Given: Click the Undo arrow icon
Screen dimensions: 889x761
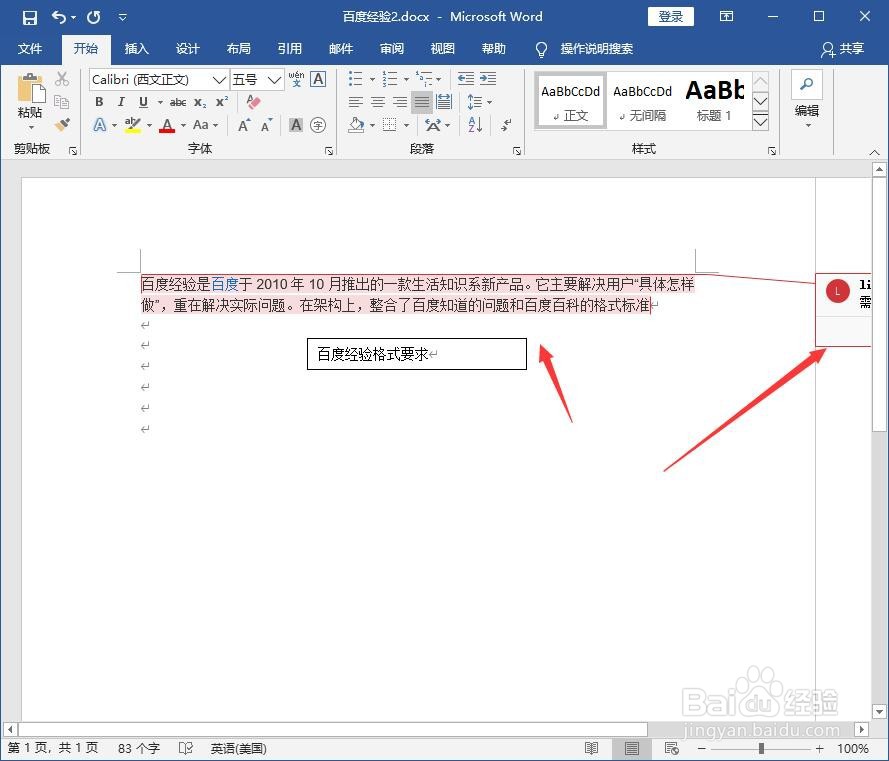Looking at the screenshot, I should coord(58,17).
